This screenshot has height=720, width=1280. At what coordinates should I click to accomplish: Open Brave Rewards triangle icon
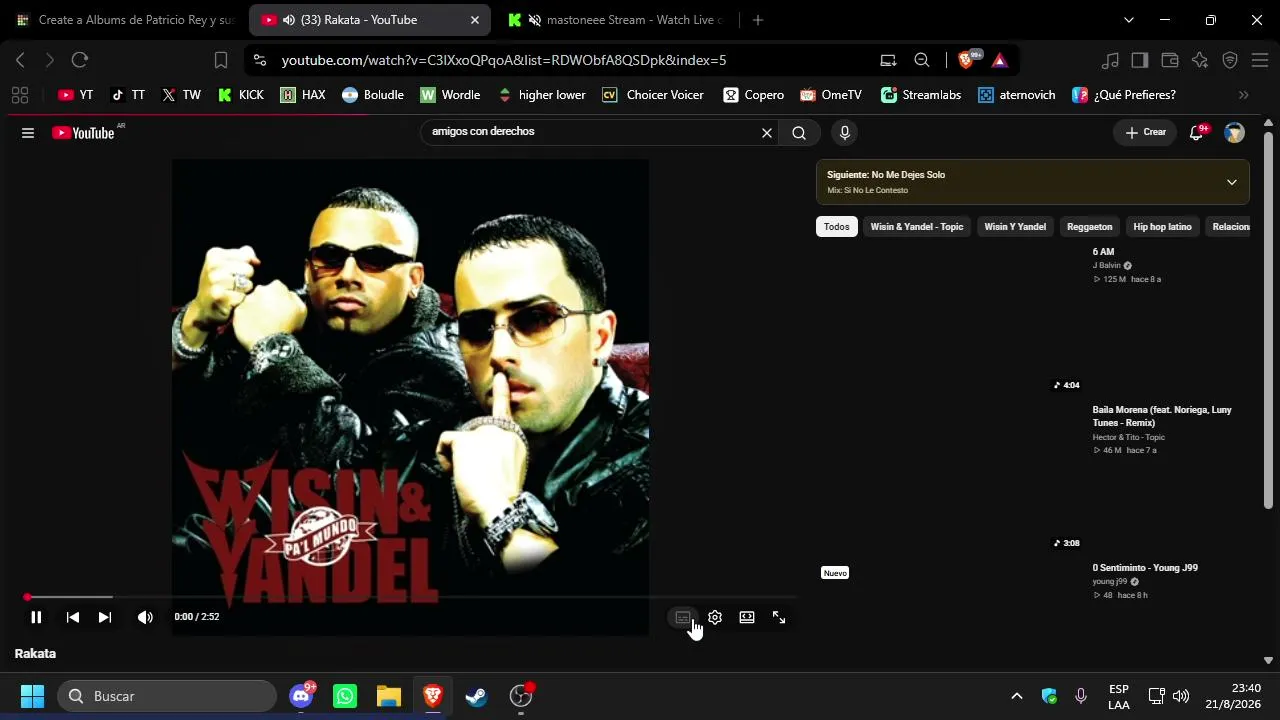pyautogui.click(x=999, y=60)
